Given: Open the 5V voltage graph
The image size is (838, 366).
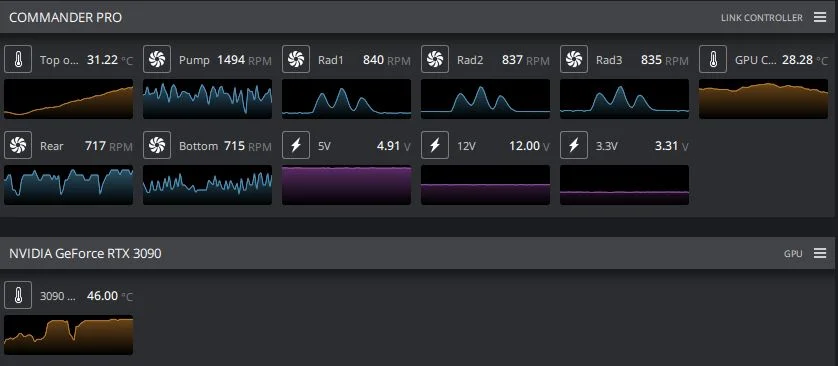Looking at the screenshot, I should 346,185.
